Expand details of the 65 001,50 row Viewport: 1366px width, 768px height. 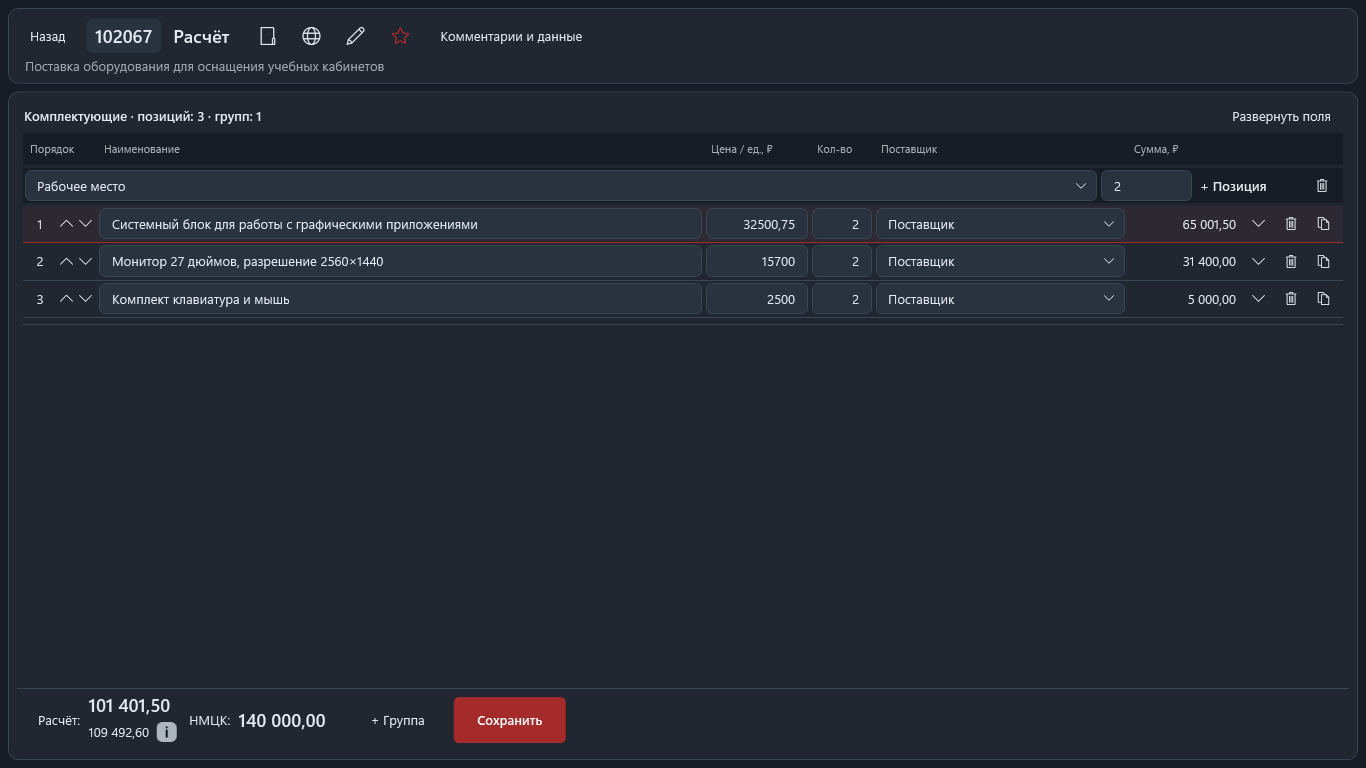1259,224
